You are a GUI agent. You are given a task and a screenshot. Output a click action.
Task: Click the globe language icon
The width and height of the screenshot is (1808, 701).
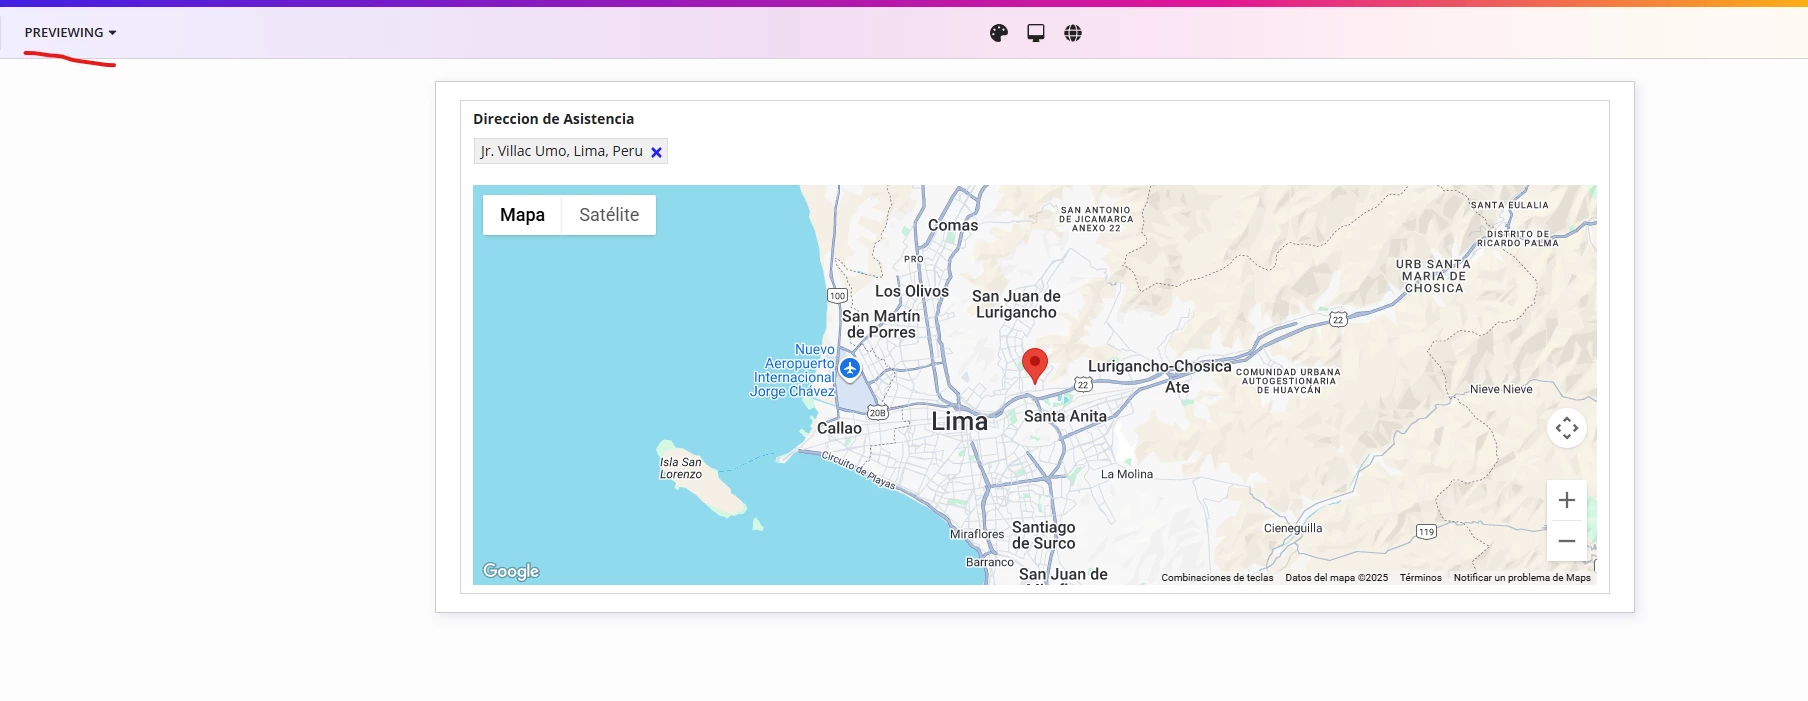(x=1073, y=33)
